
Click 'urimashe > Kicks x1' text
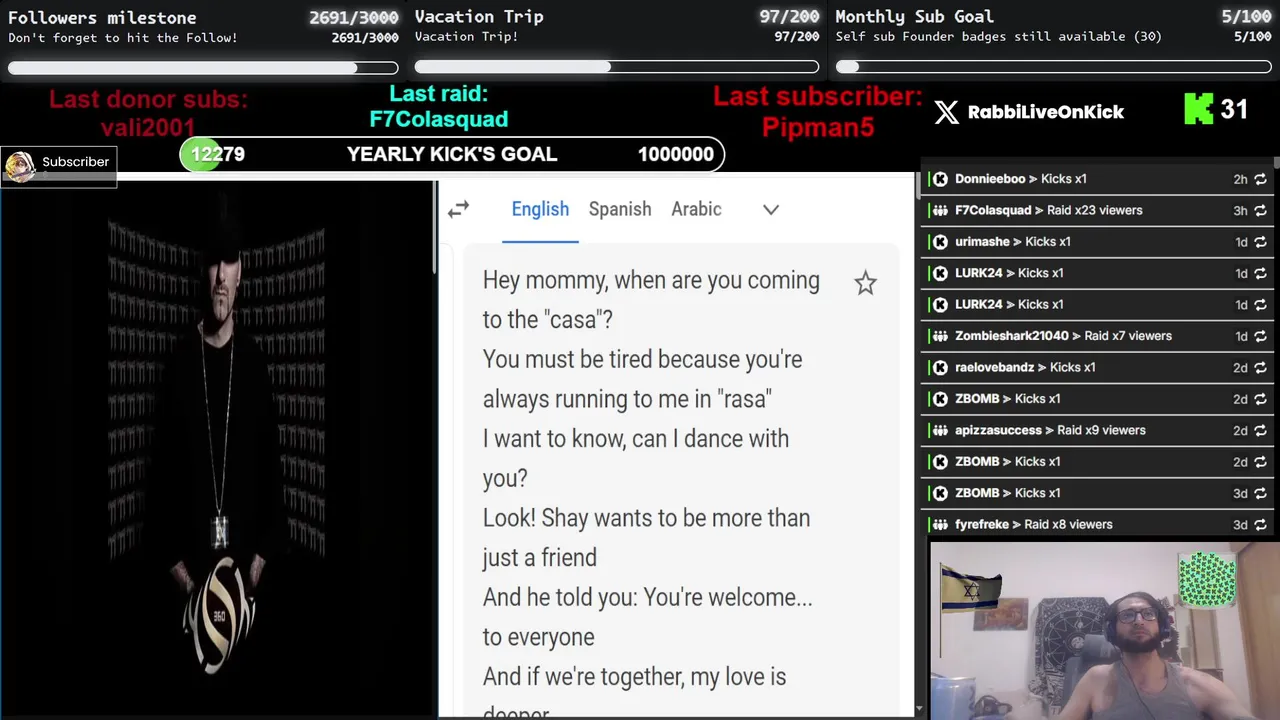coord(1013,242)
